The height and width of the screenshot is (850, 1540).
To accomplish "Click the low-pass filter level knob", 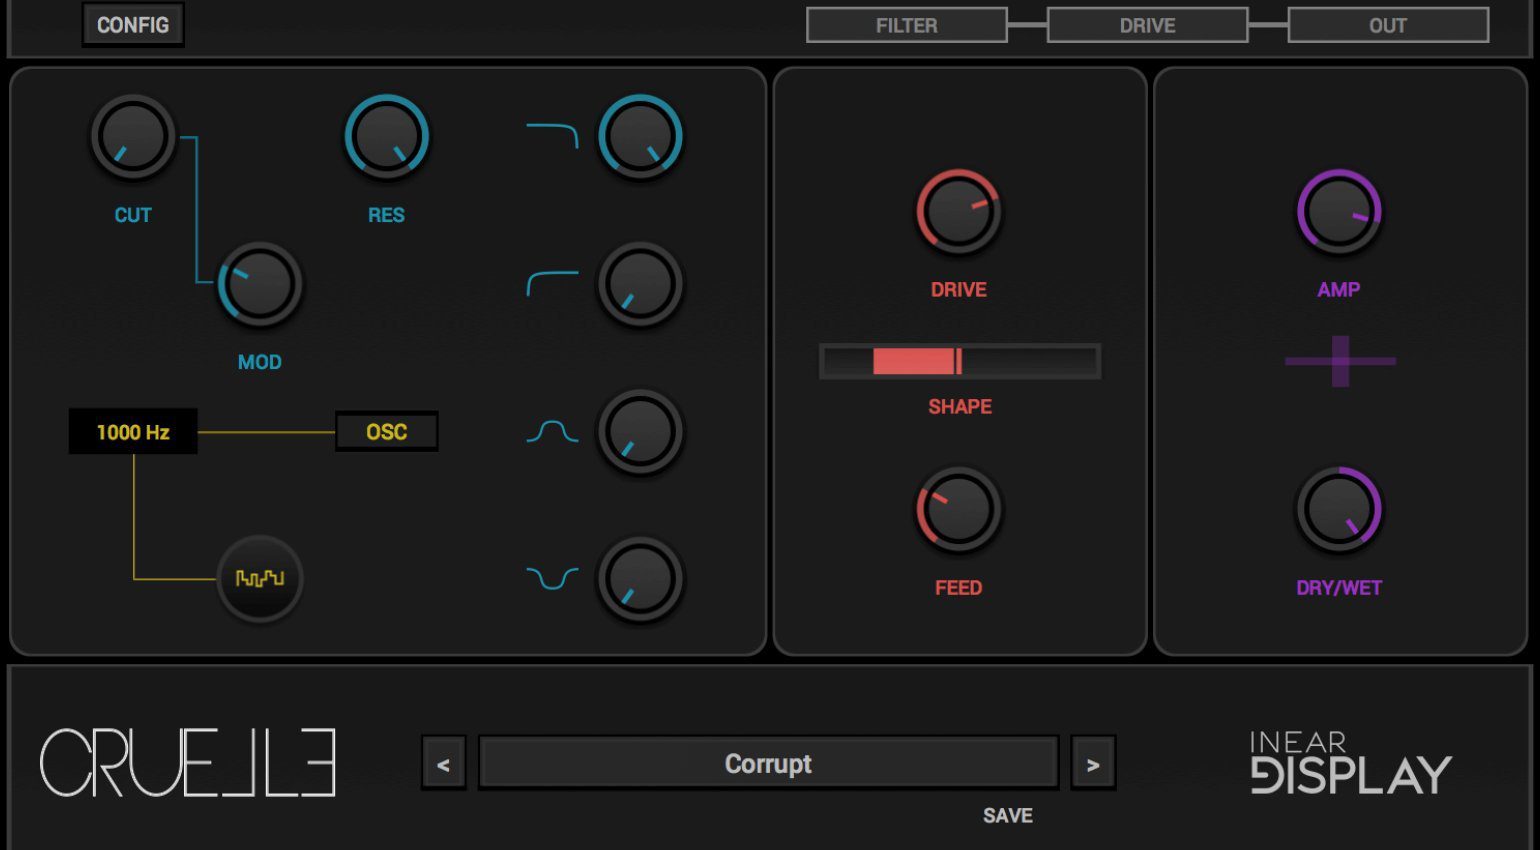I will pyautogui.click(x=640, y=137).
